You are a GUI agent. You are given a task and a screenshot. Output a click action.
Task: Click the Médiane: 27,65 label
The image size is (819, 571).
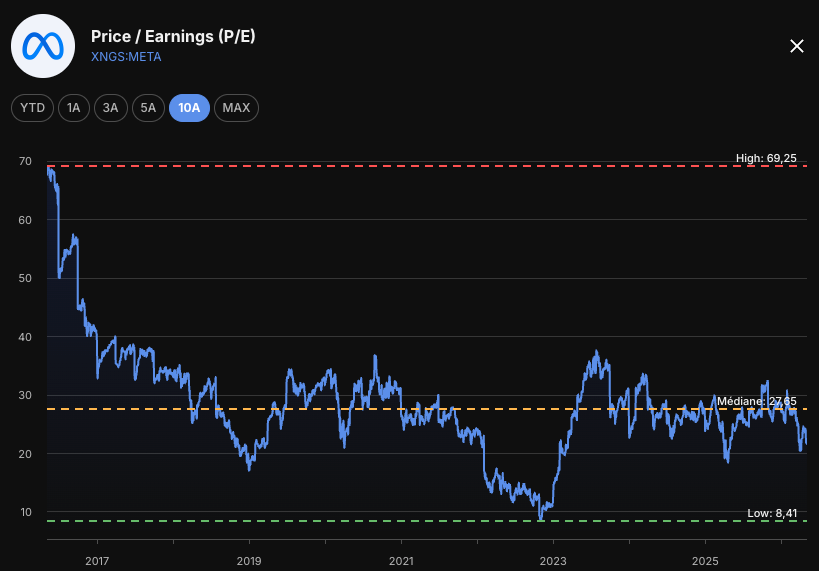756,401
